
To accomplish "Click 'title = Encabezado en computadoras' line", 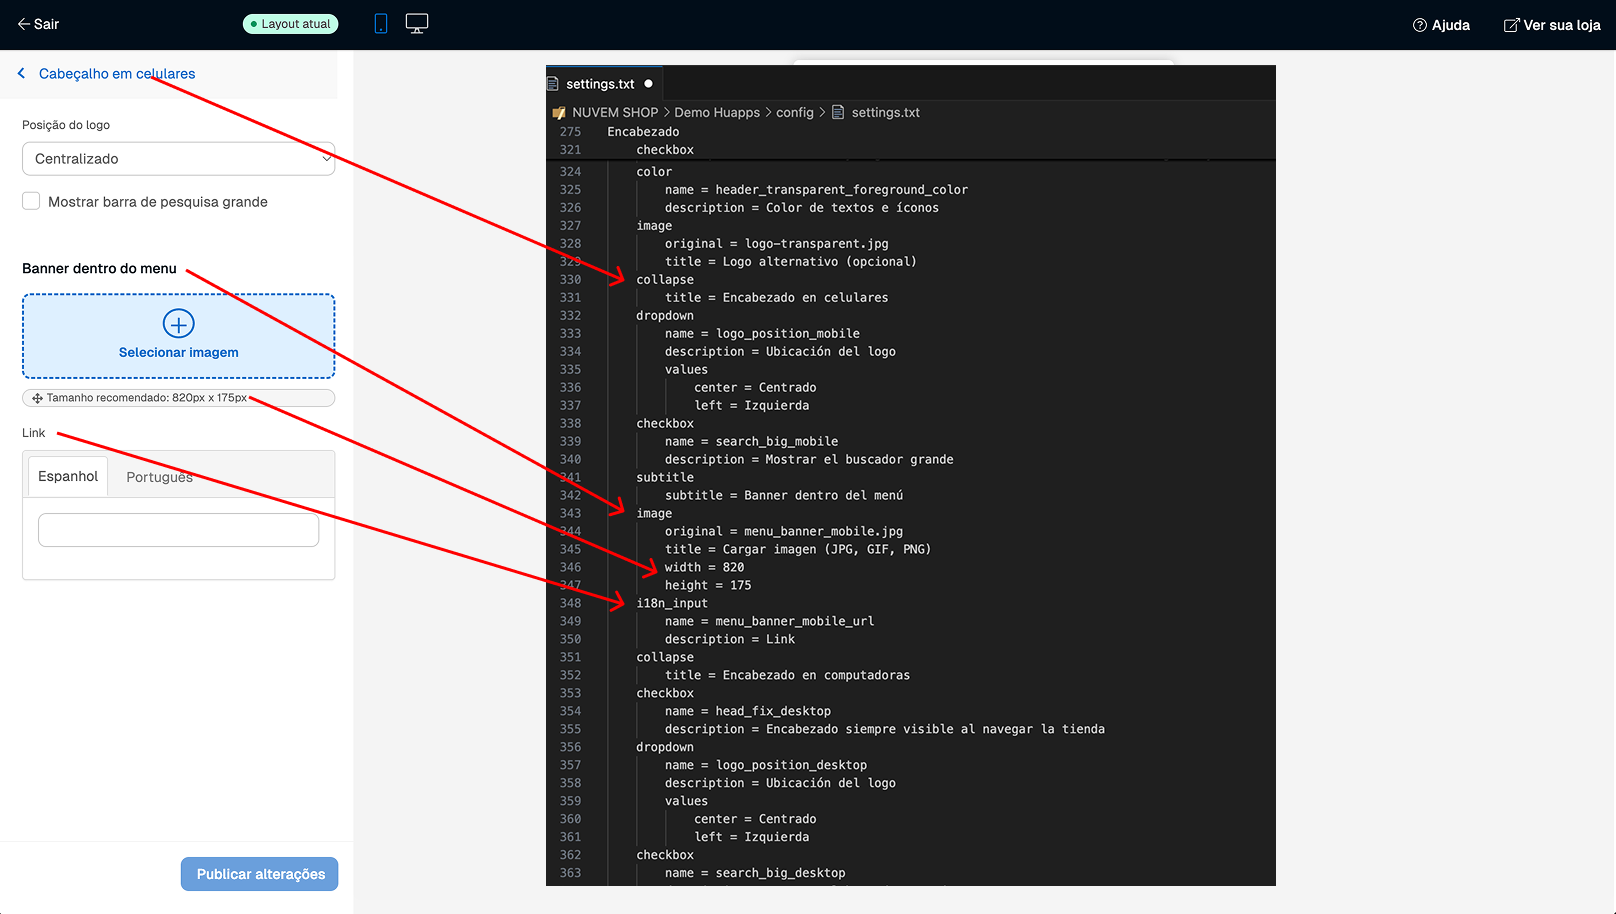I will 787,675.
